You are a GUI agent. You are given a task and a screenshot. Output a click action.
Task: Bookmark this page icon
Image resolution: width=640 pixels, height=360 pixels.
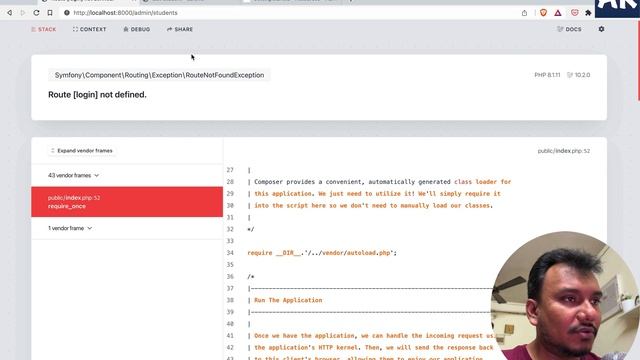coord(50,13)
